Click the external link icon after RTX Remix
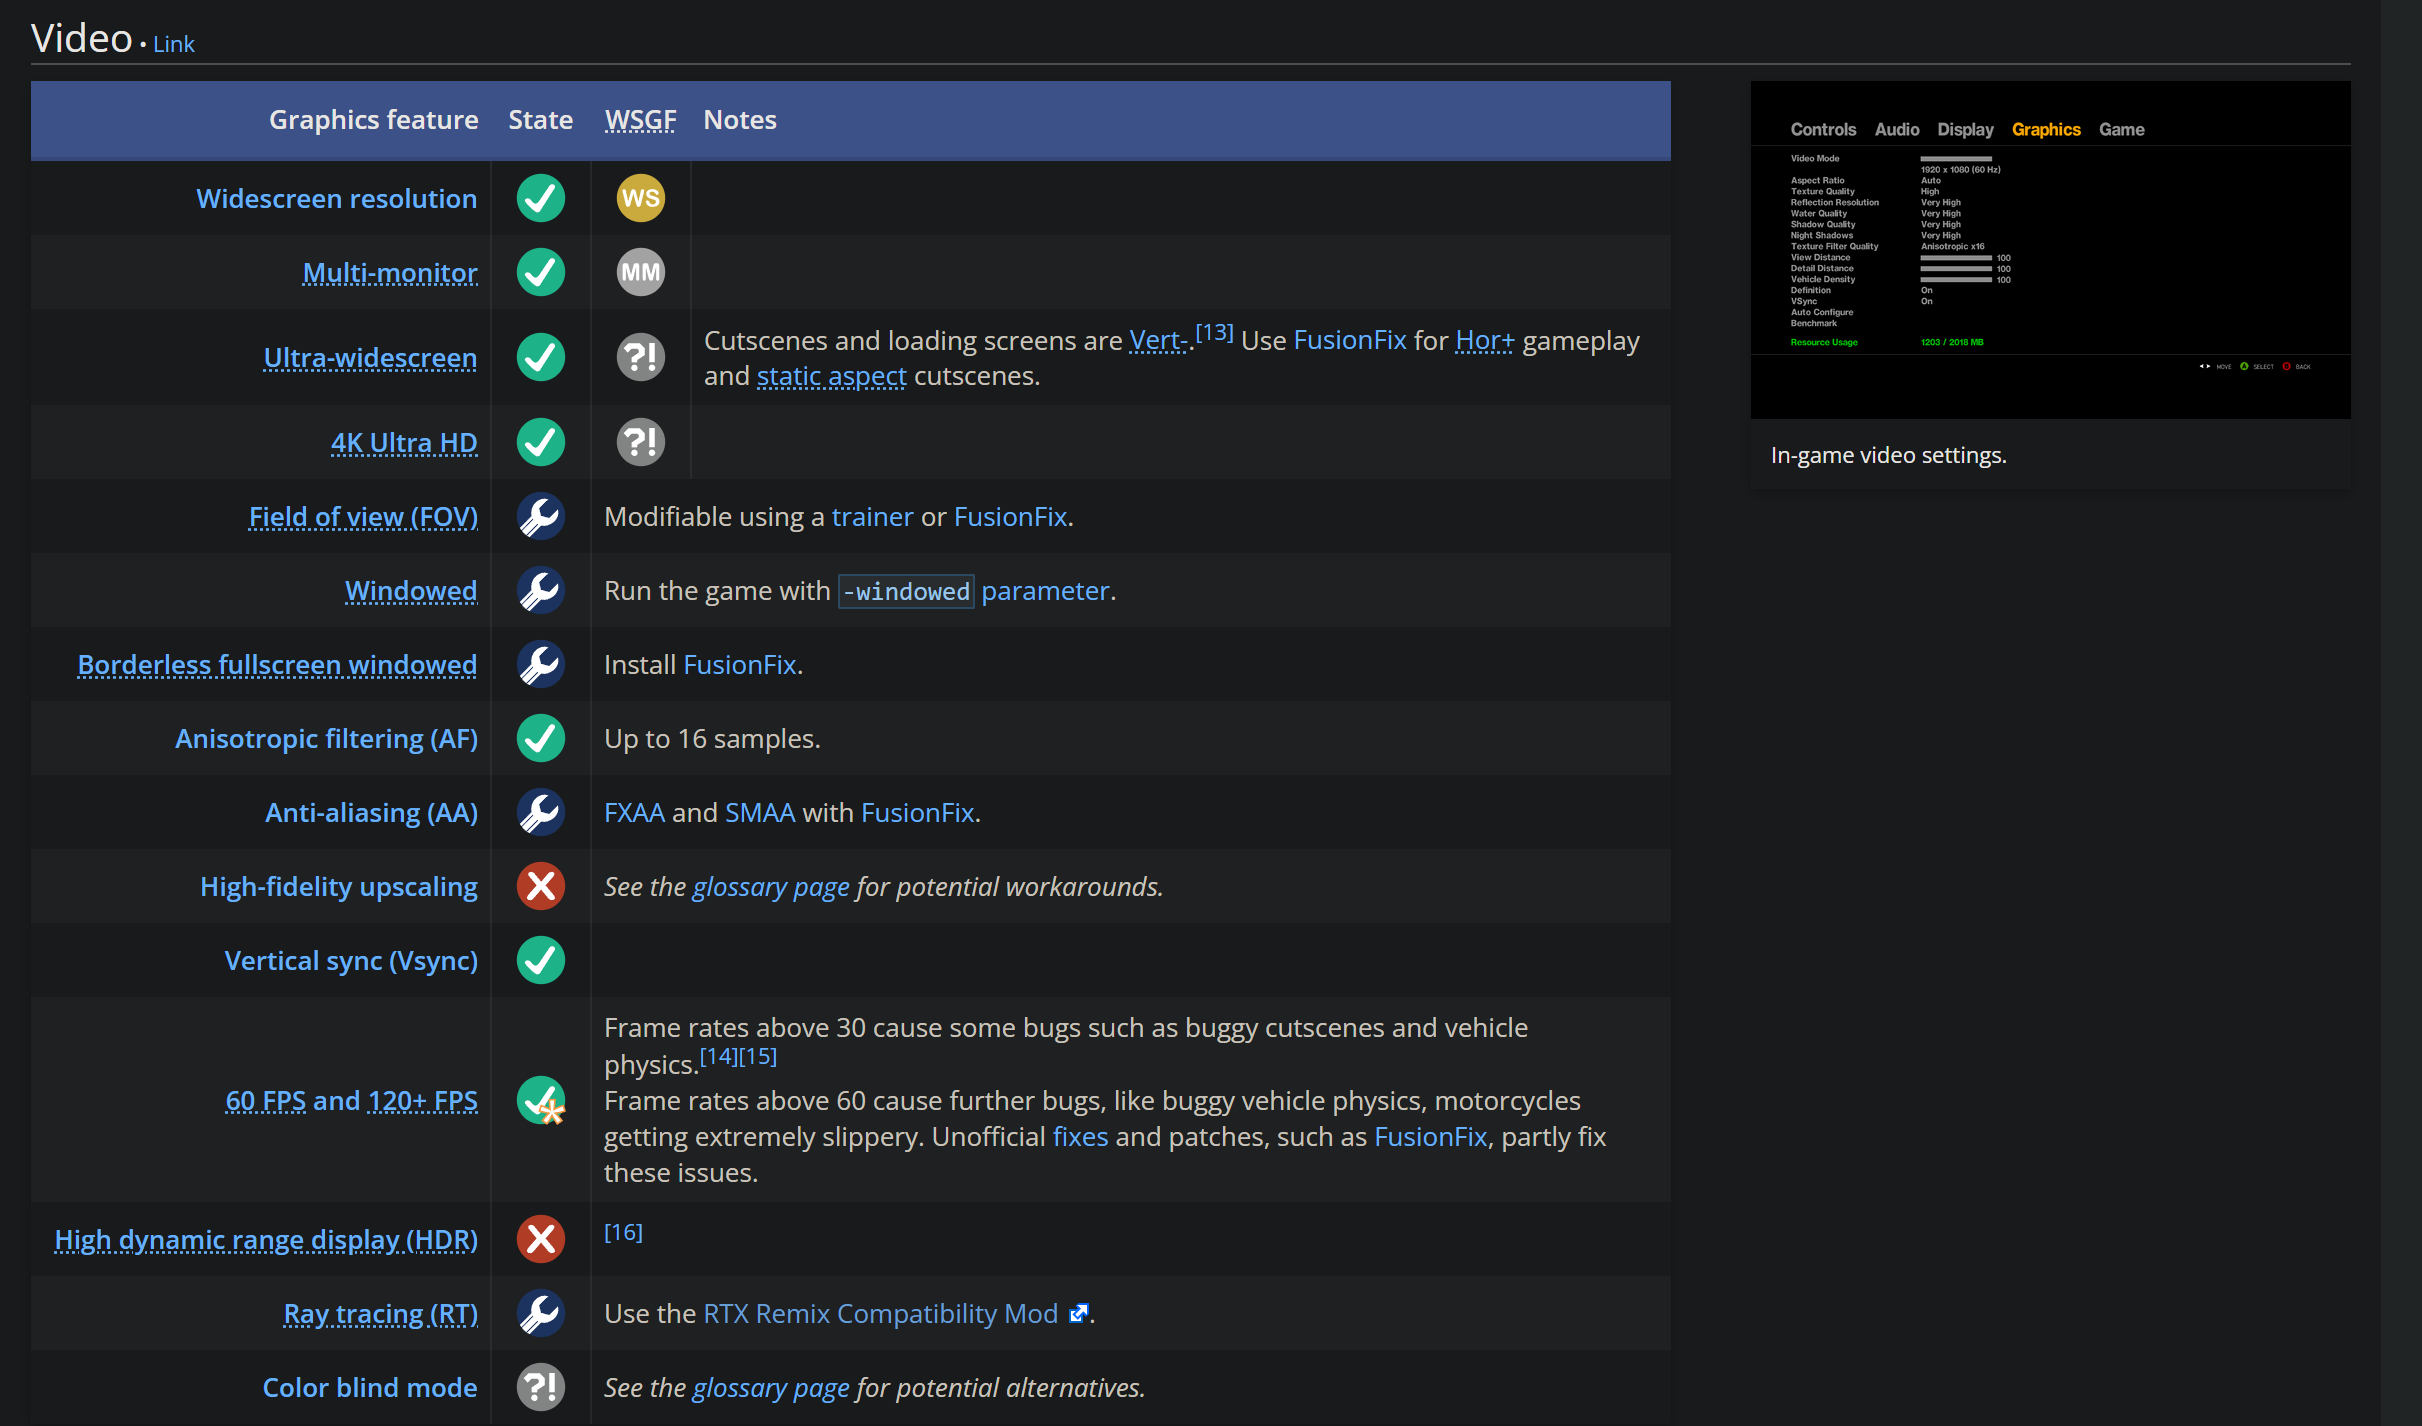The width and height of the screenshot is (2422, 1426). (x=1078, y=1314)
